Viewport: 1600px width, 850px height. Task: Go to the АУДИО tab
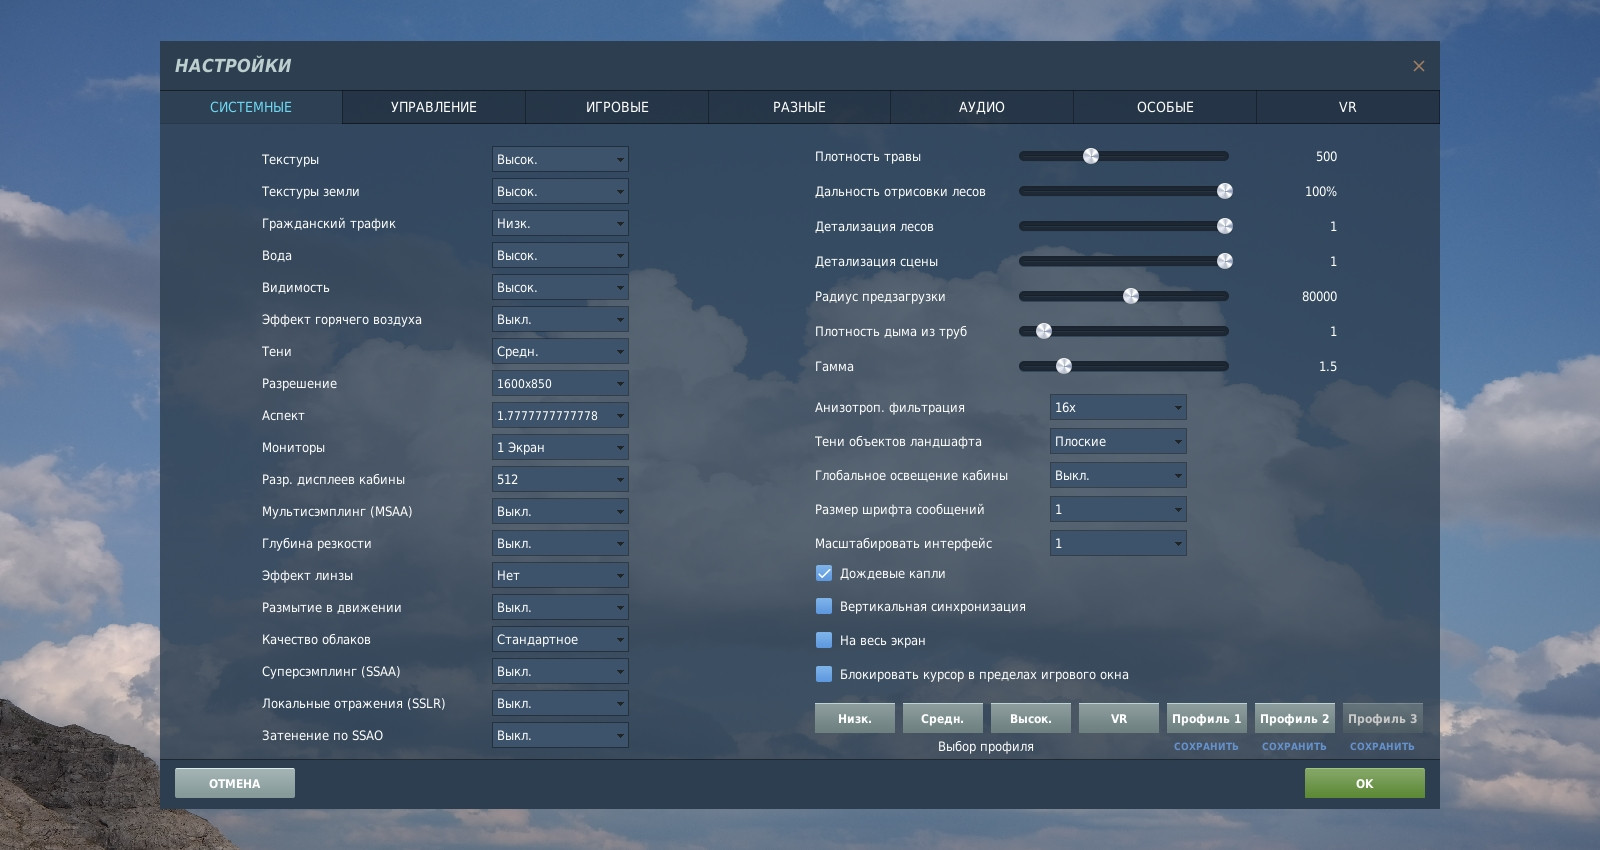982,107
